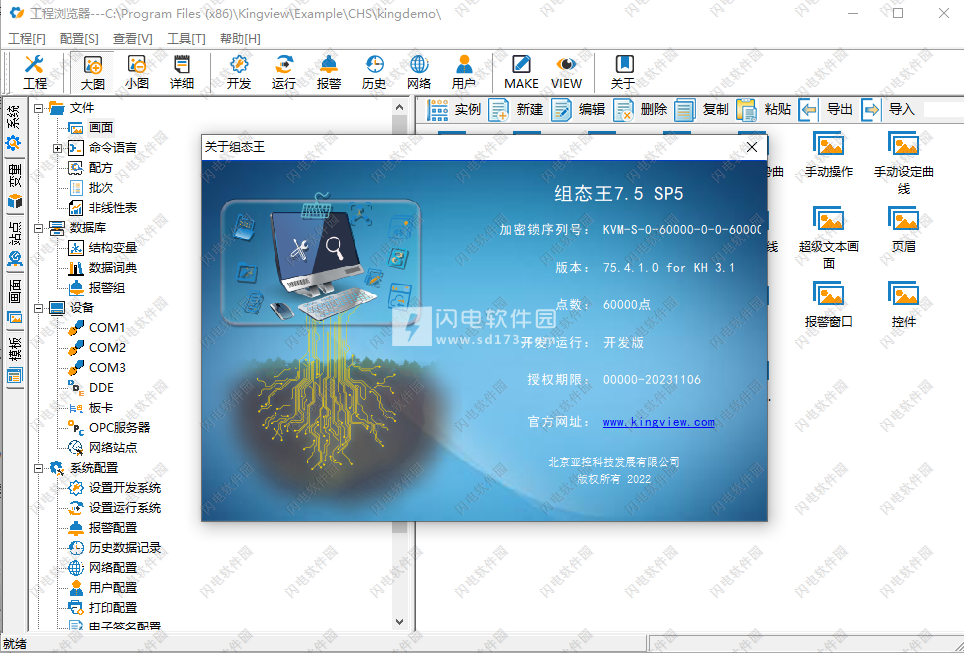Image resolution: width=964 pixels, height=653 pixels.
Task: Click 导入 import tool
Action: [888, 109]
